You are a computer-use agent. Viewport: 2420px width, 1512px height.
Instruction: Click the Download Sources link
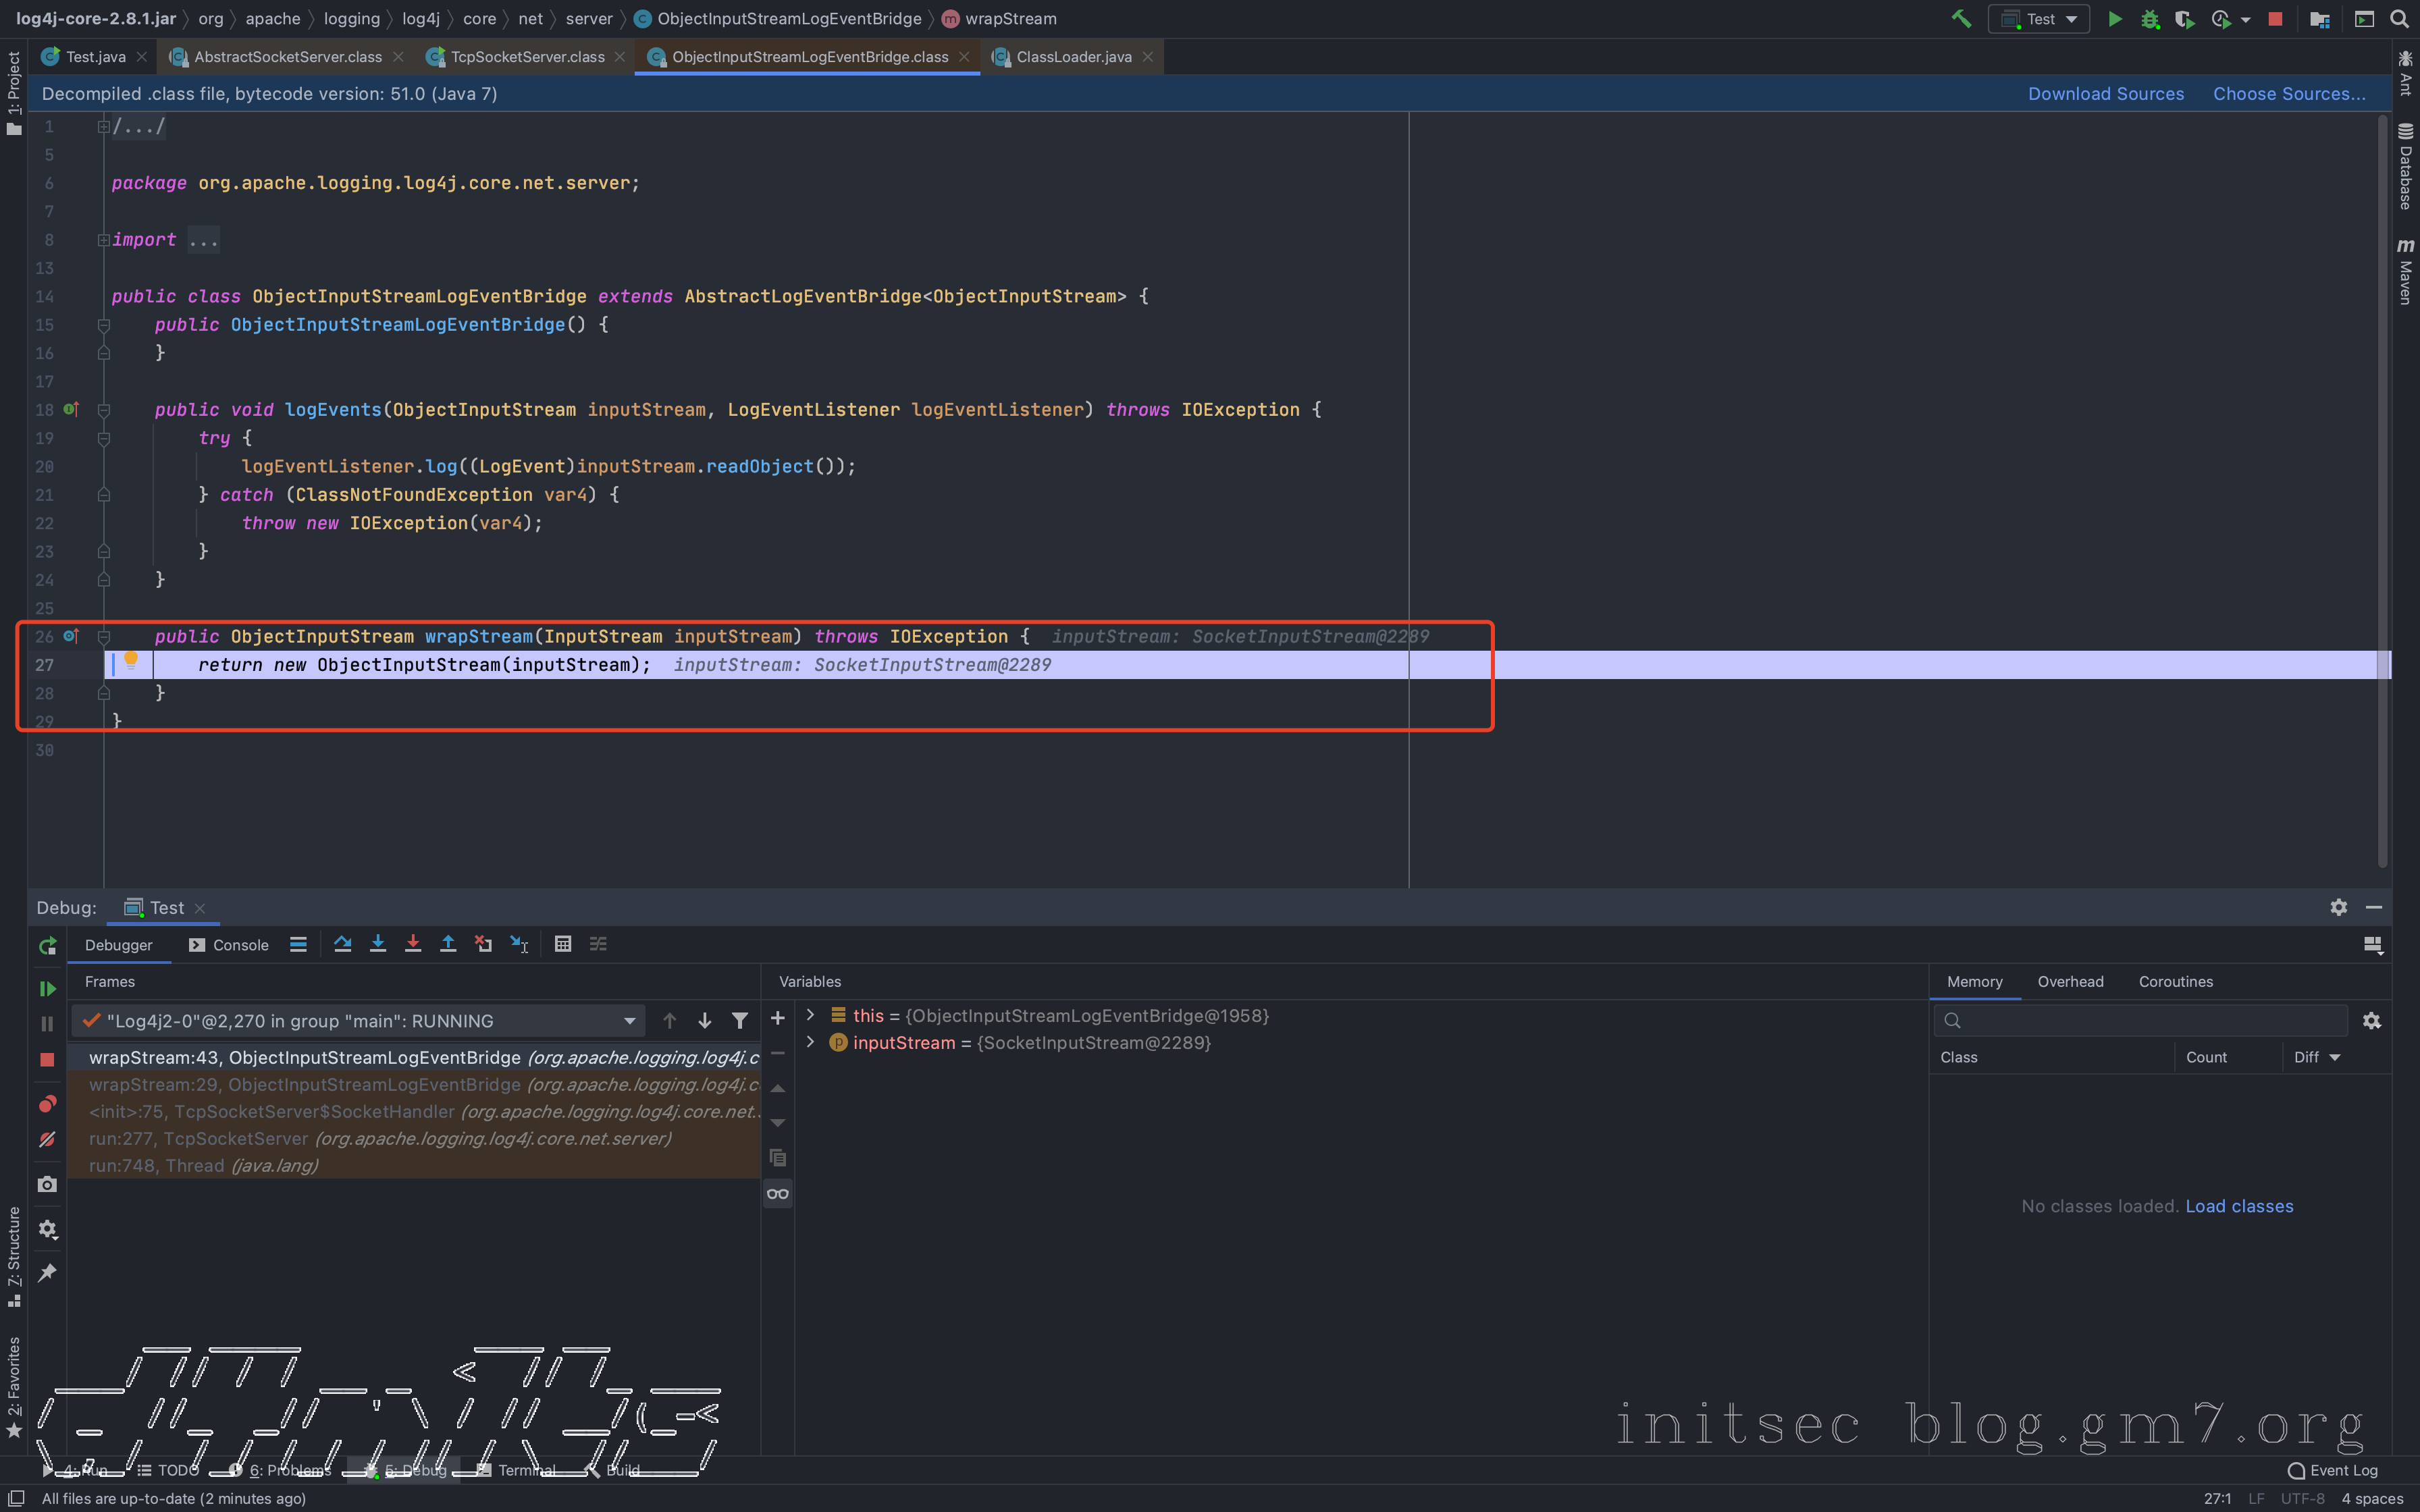[x=2105, y=94]
